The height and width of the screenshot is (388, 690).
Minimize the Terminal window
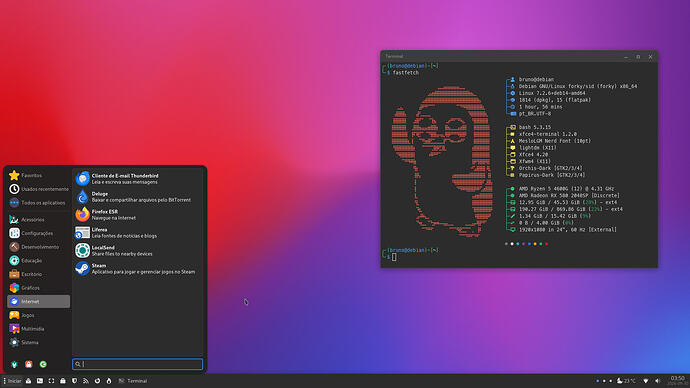coord(626,57)
